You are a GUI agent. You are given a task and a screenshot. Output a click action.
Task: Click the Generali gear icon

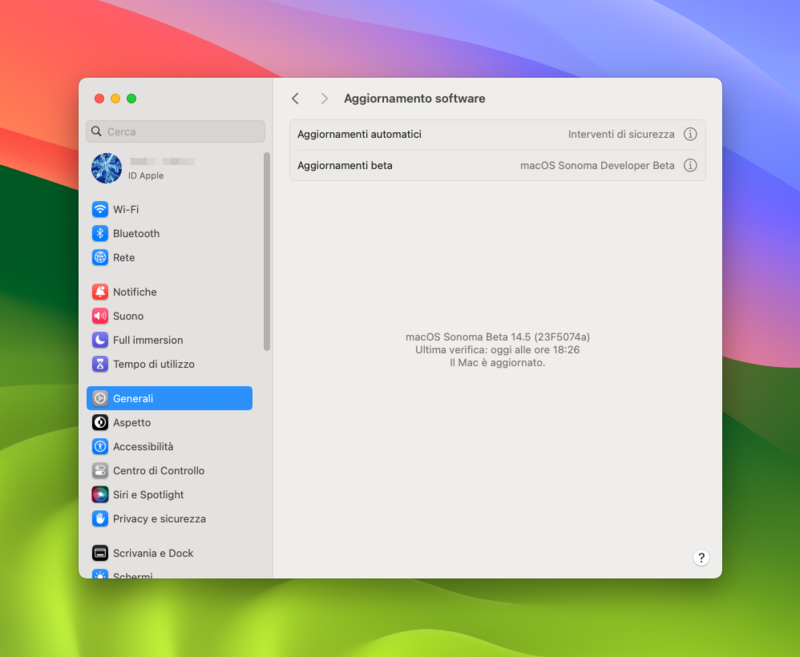tap(100, 398)
